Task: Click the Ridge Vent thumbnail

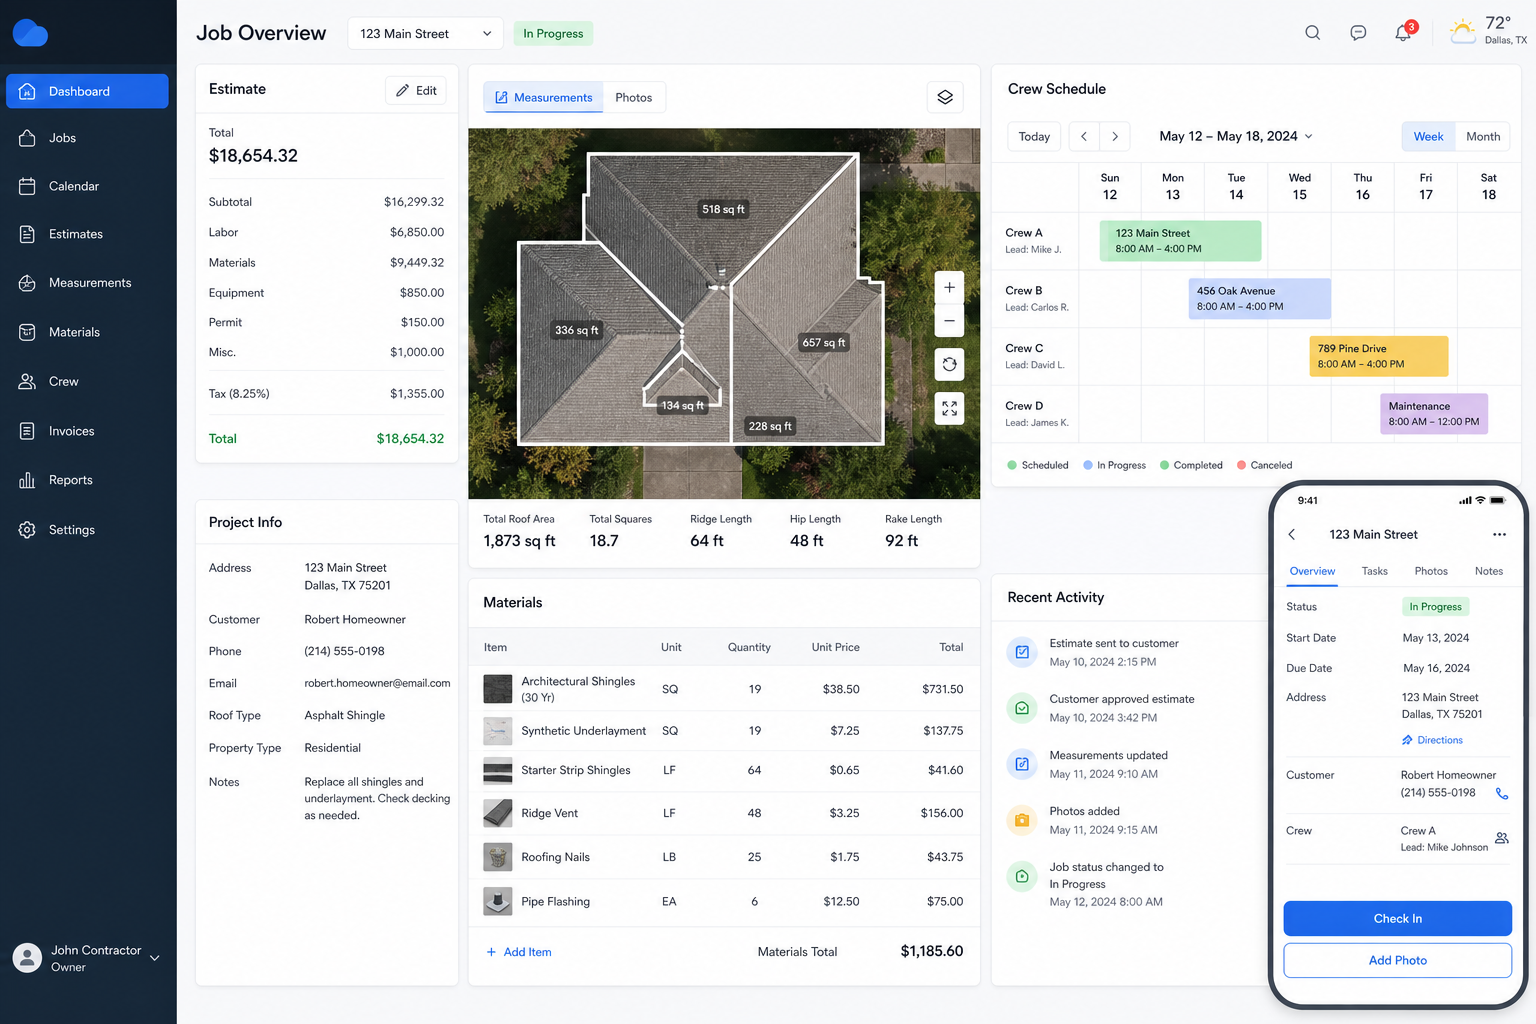Action: (x=498, y=813)
